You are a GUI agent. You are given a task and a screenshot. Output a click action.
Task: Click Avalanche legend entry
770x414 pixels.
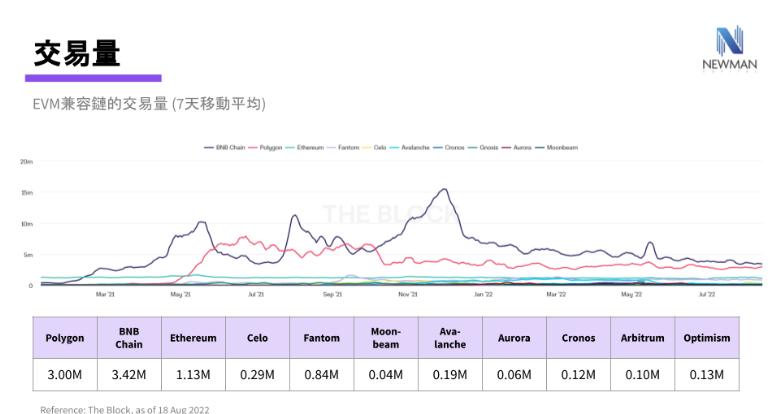414,147
